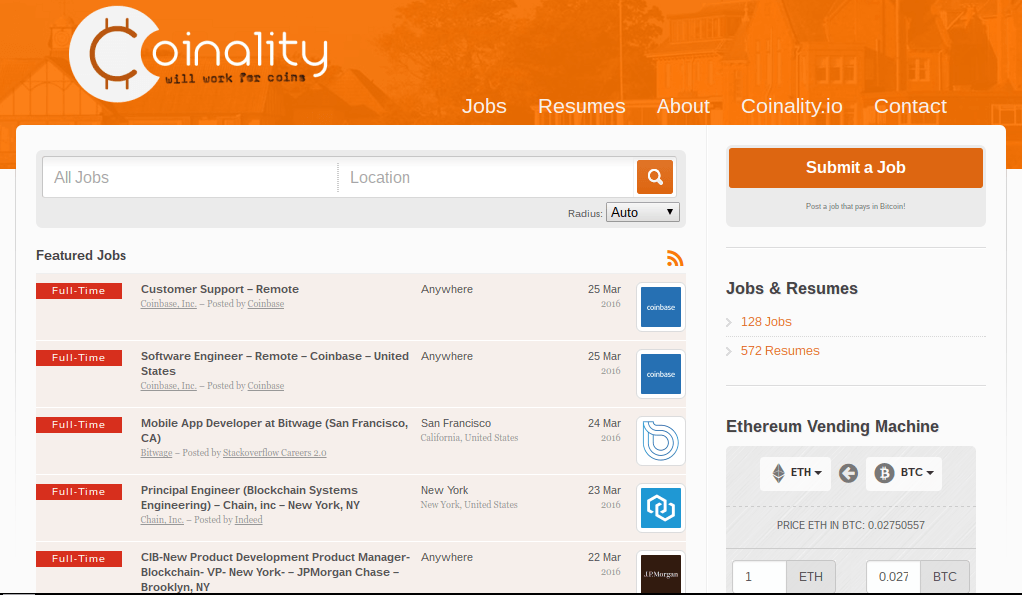Switch to the Resumes section
This screenshot has height=595, width=1022.
tap(581, 106)
